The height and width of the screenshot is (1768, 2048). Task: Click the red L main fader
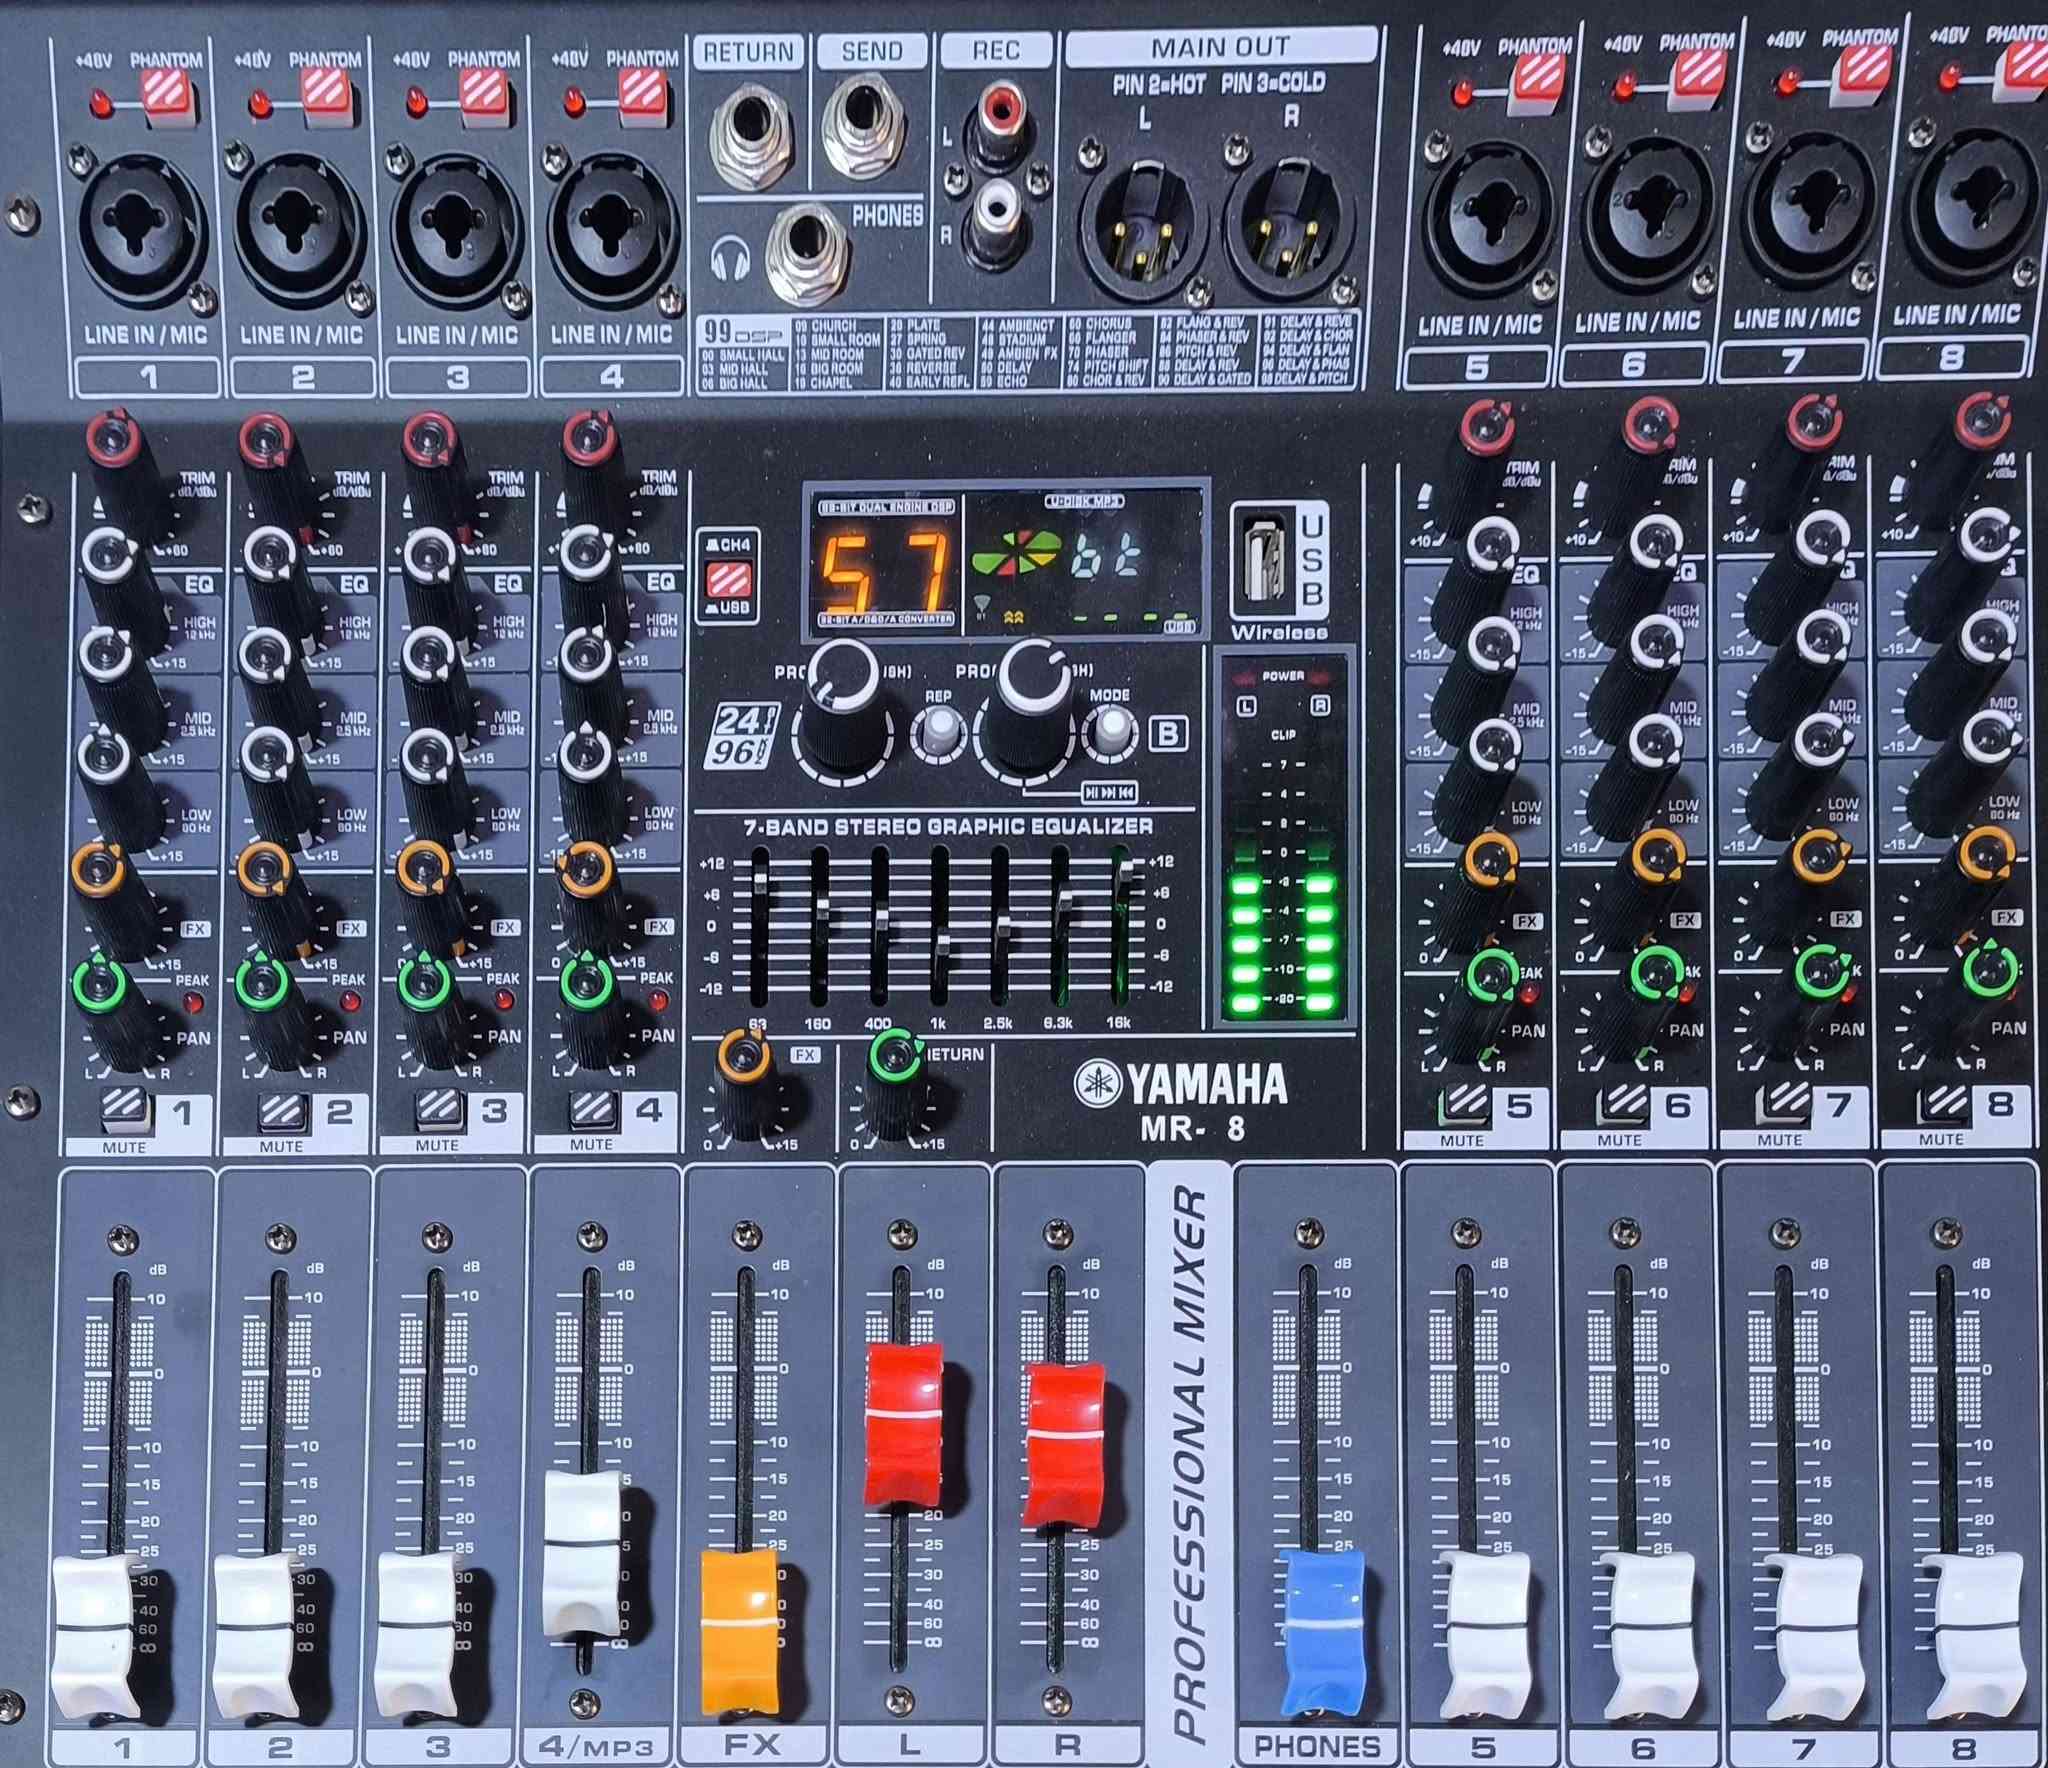click(904, 1424)
